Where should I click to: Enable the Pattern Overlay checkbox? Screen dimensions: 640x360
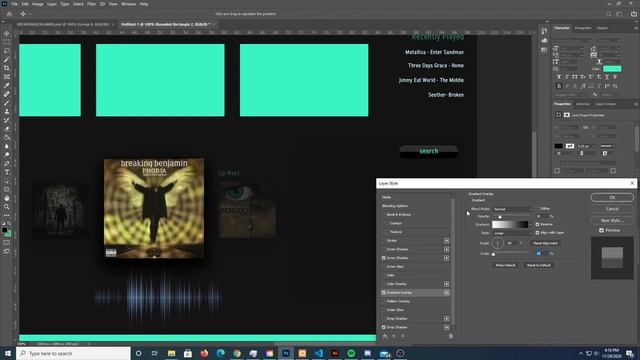coord(384,301)
